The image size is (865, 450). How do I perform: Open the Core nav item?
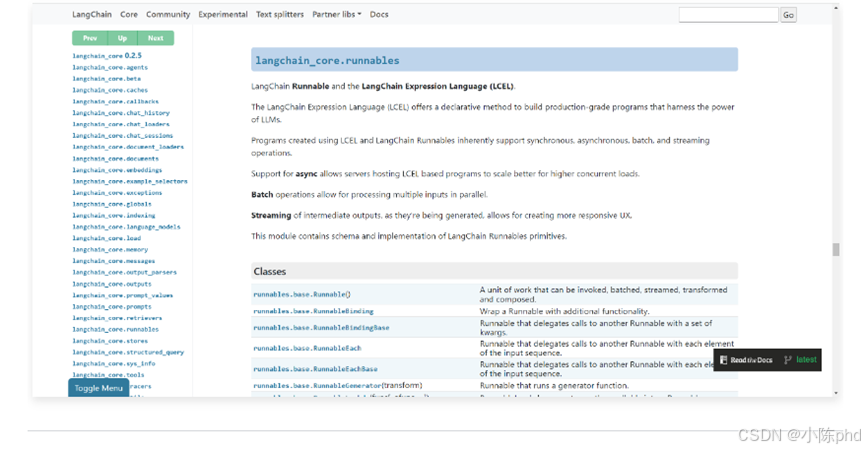[129, 14]
